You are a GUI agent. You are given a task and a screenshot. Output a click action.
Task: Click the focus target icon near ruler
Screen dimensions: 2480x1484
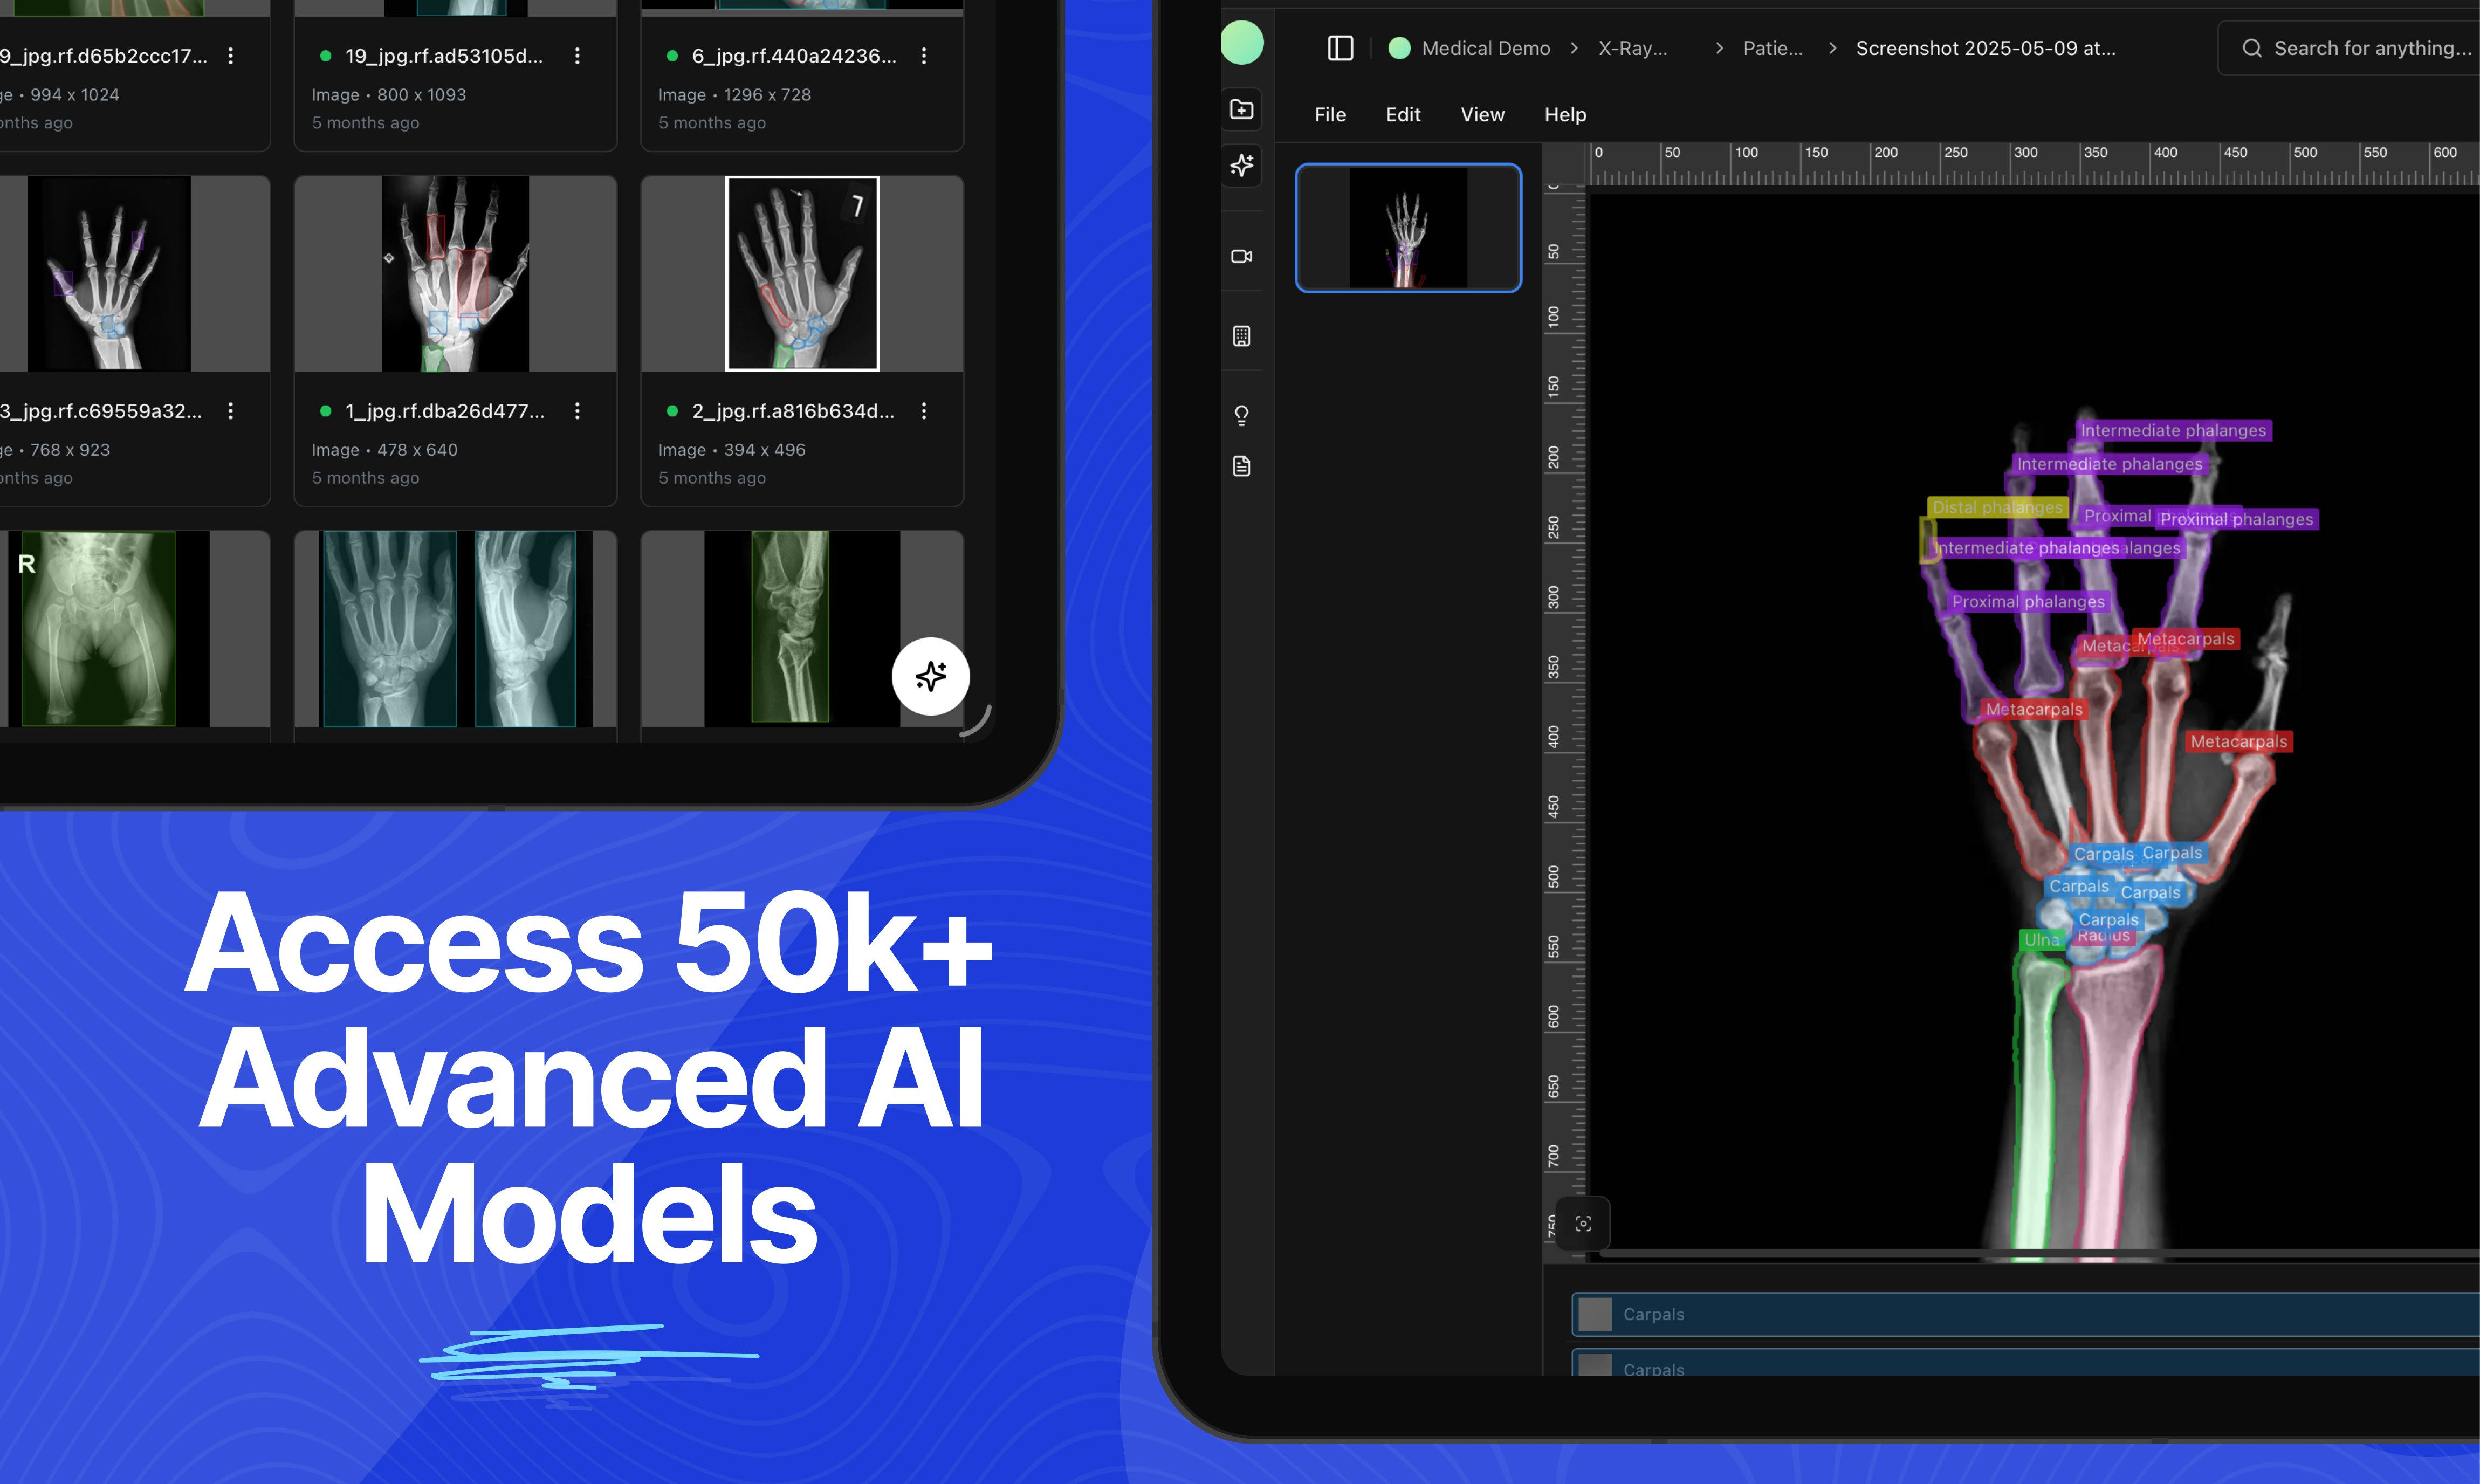pyautogui.click(x=1583, y=1224)
